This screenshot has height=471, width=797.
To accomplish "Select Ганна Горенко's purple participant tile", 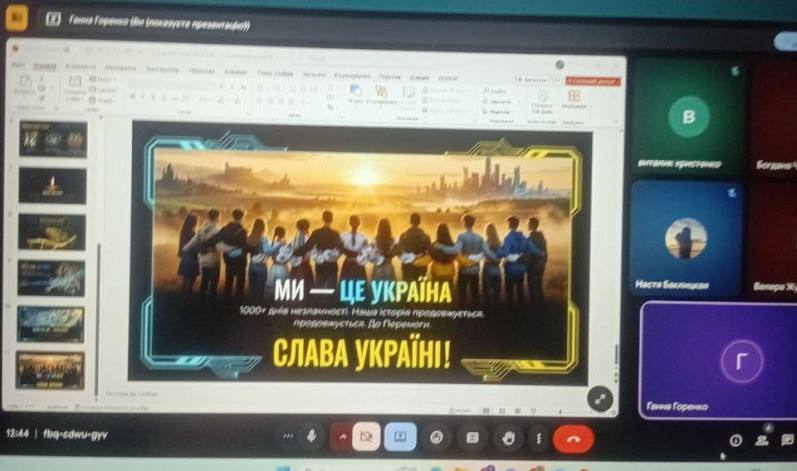I will point(718,360).
